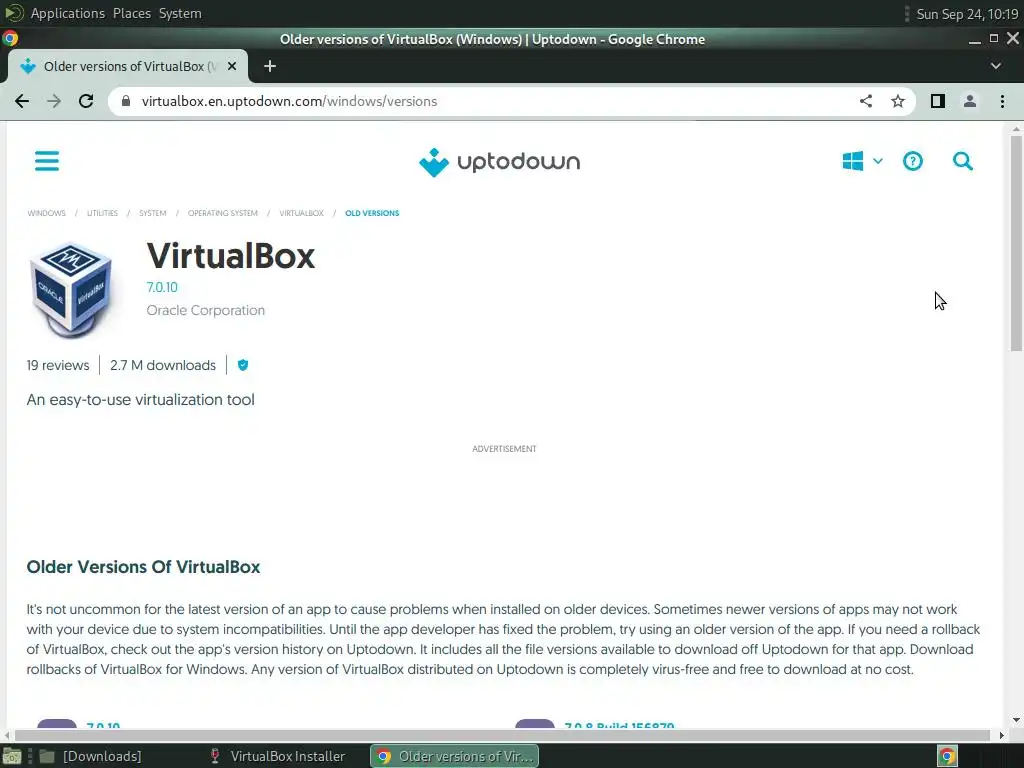
Task: Open the System menu
Action: [180, 13]
